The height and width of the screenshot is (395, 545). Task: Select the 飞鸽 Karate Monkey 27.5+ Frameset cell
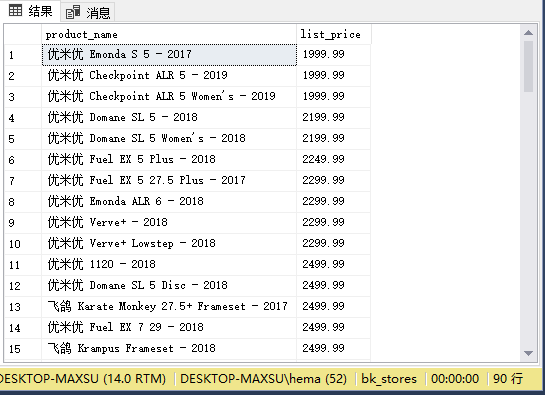[169, 306]
